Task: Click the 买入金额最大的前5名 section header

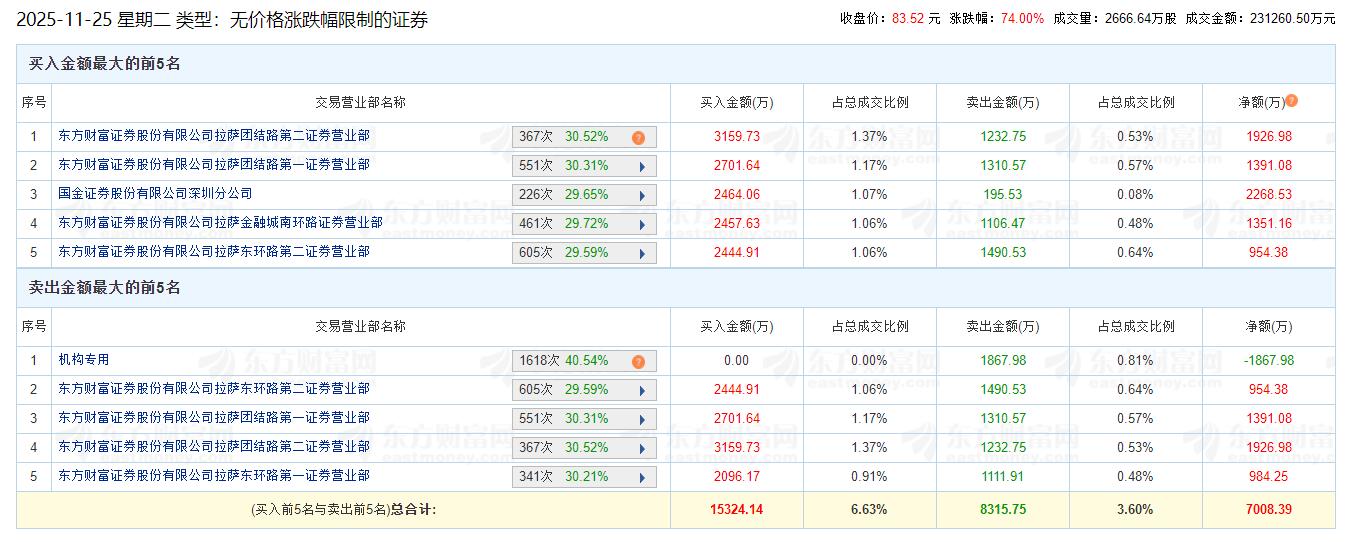Action: tap(104, 64)
